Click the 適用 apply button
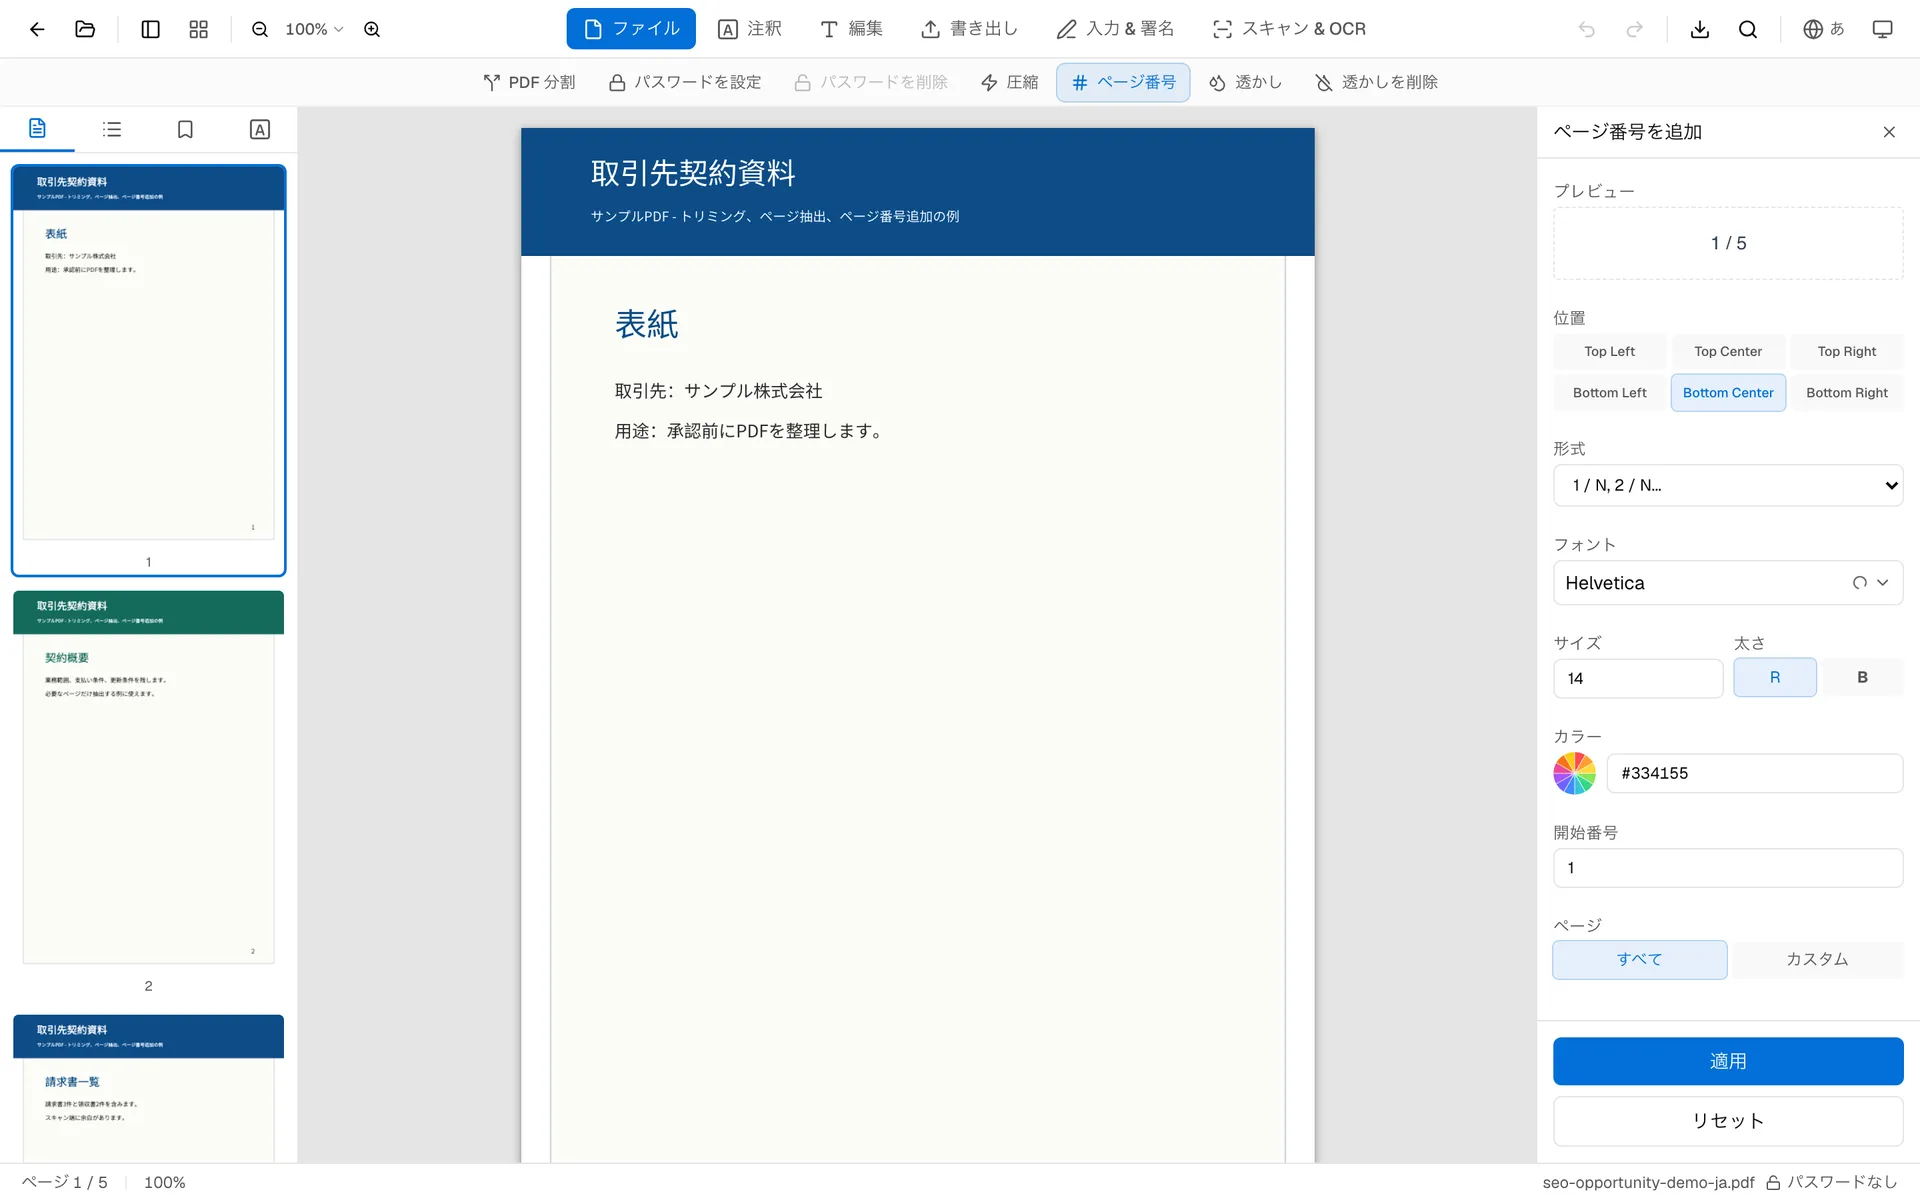 pos(1728,1061)
